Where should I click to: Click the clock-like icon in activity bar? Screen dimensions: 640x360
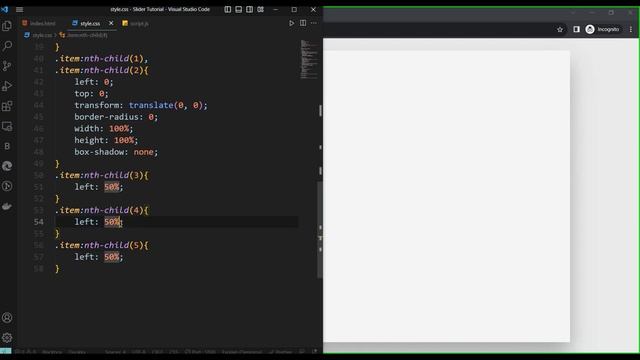[7, 186]
